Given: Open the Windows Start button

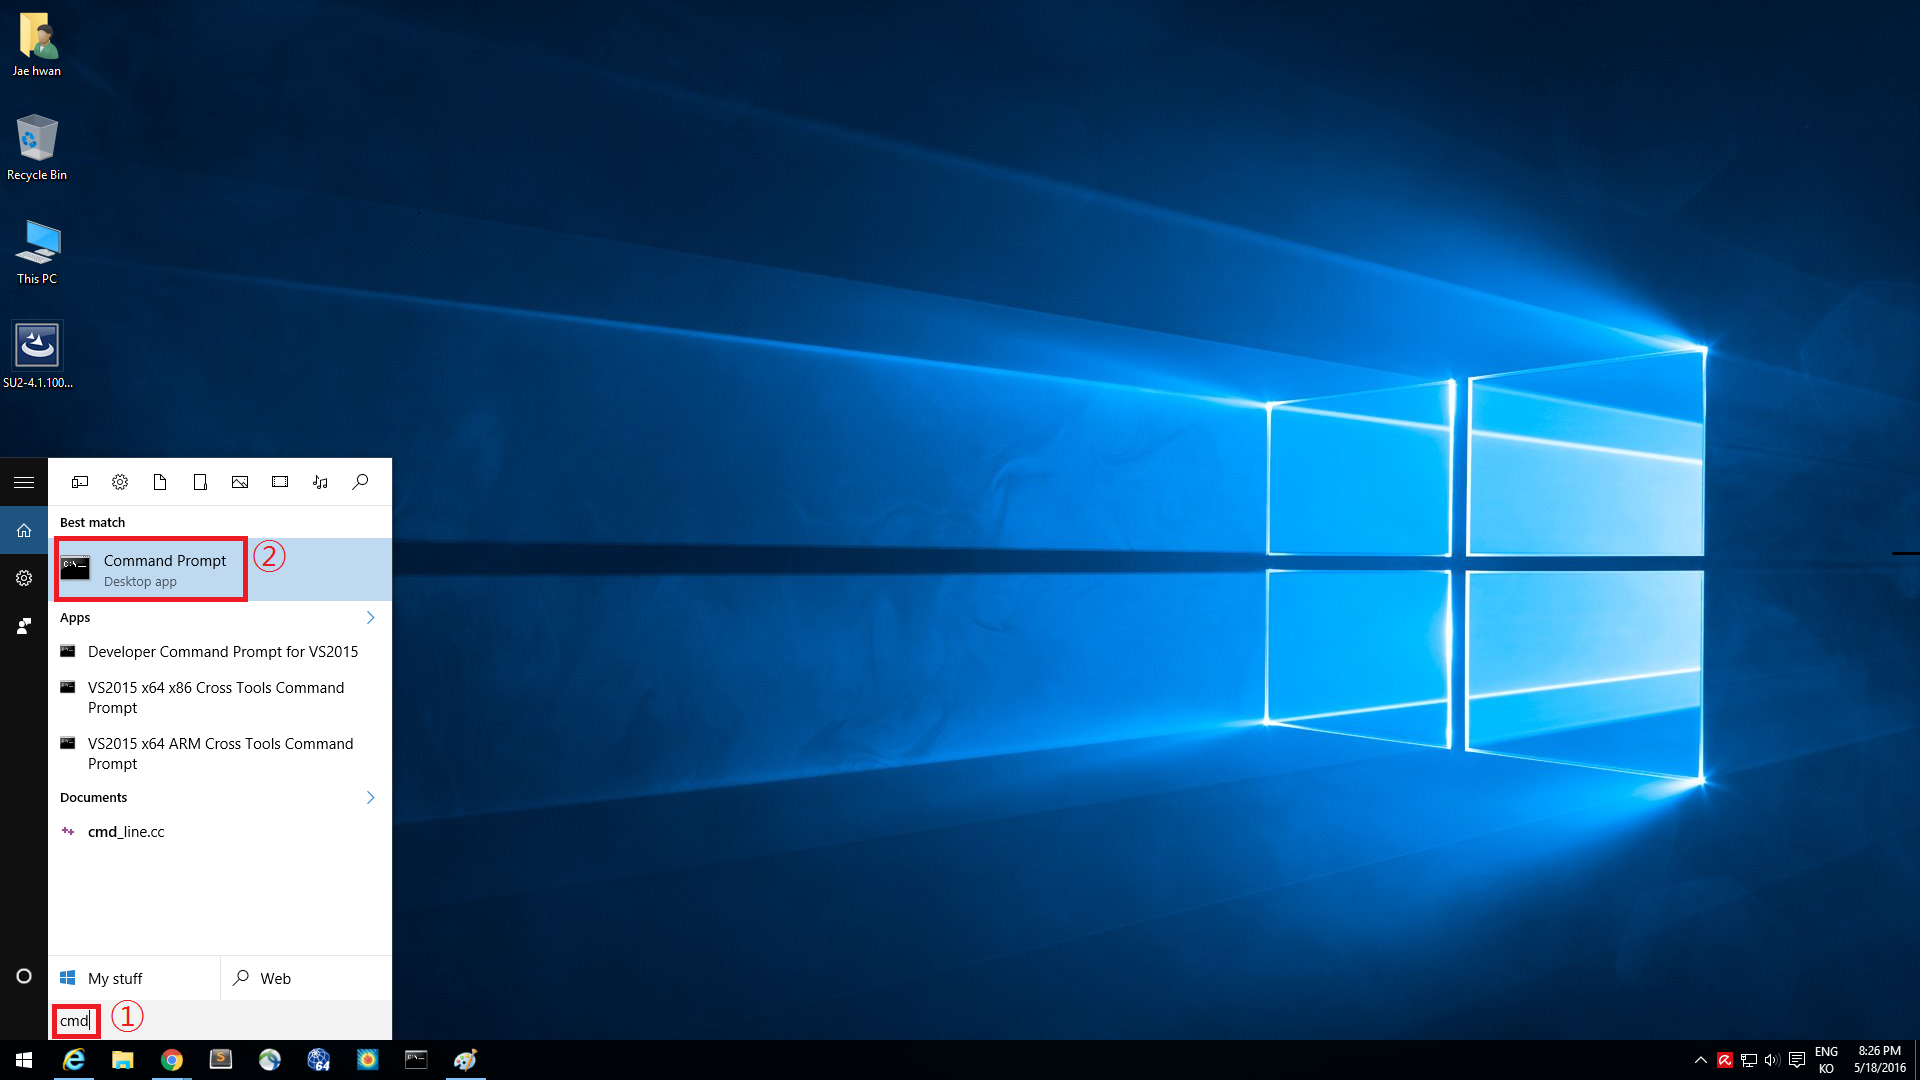Looking at the screenshot, I should [x=24, y=1060].
